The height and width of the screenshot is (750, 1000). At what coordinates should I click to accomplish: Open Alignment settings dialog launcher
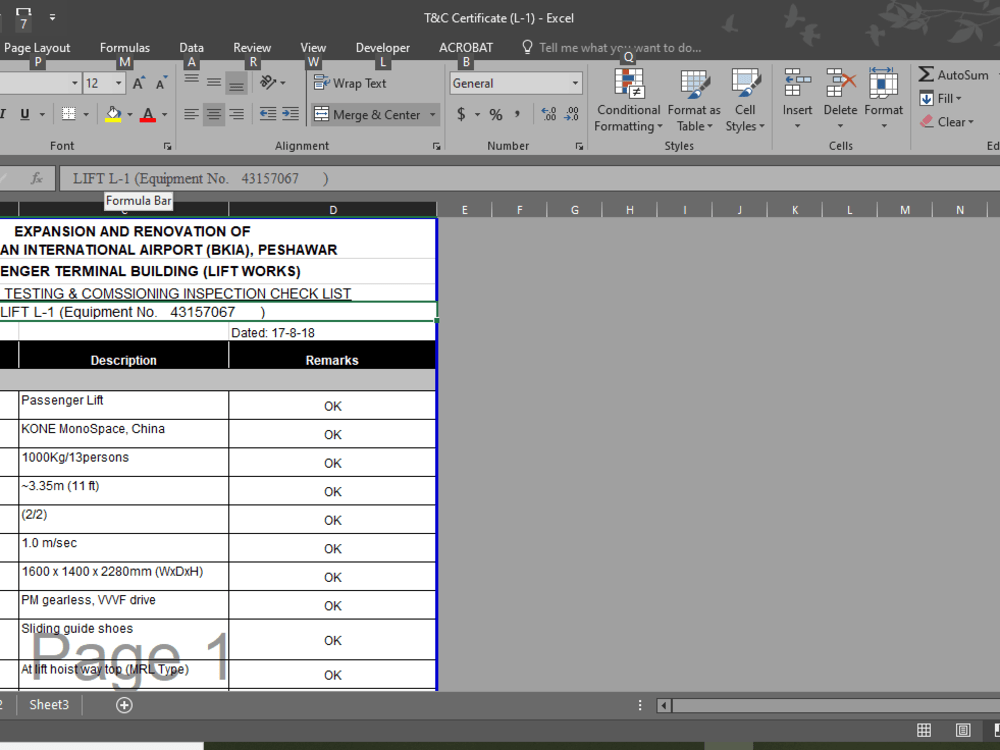pos(436,146)
